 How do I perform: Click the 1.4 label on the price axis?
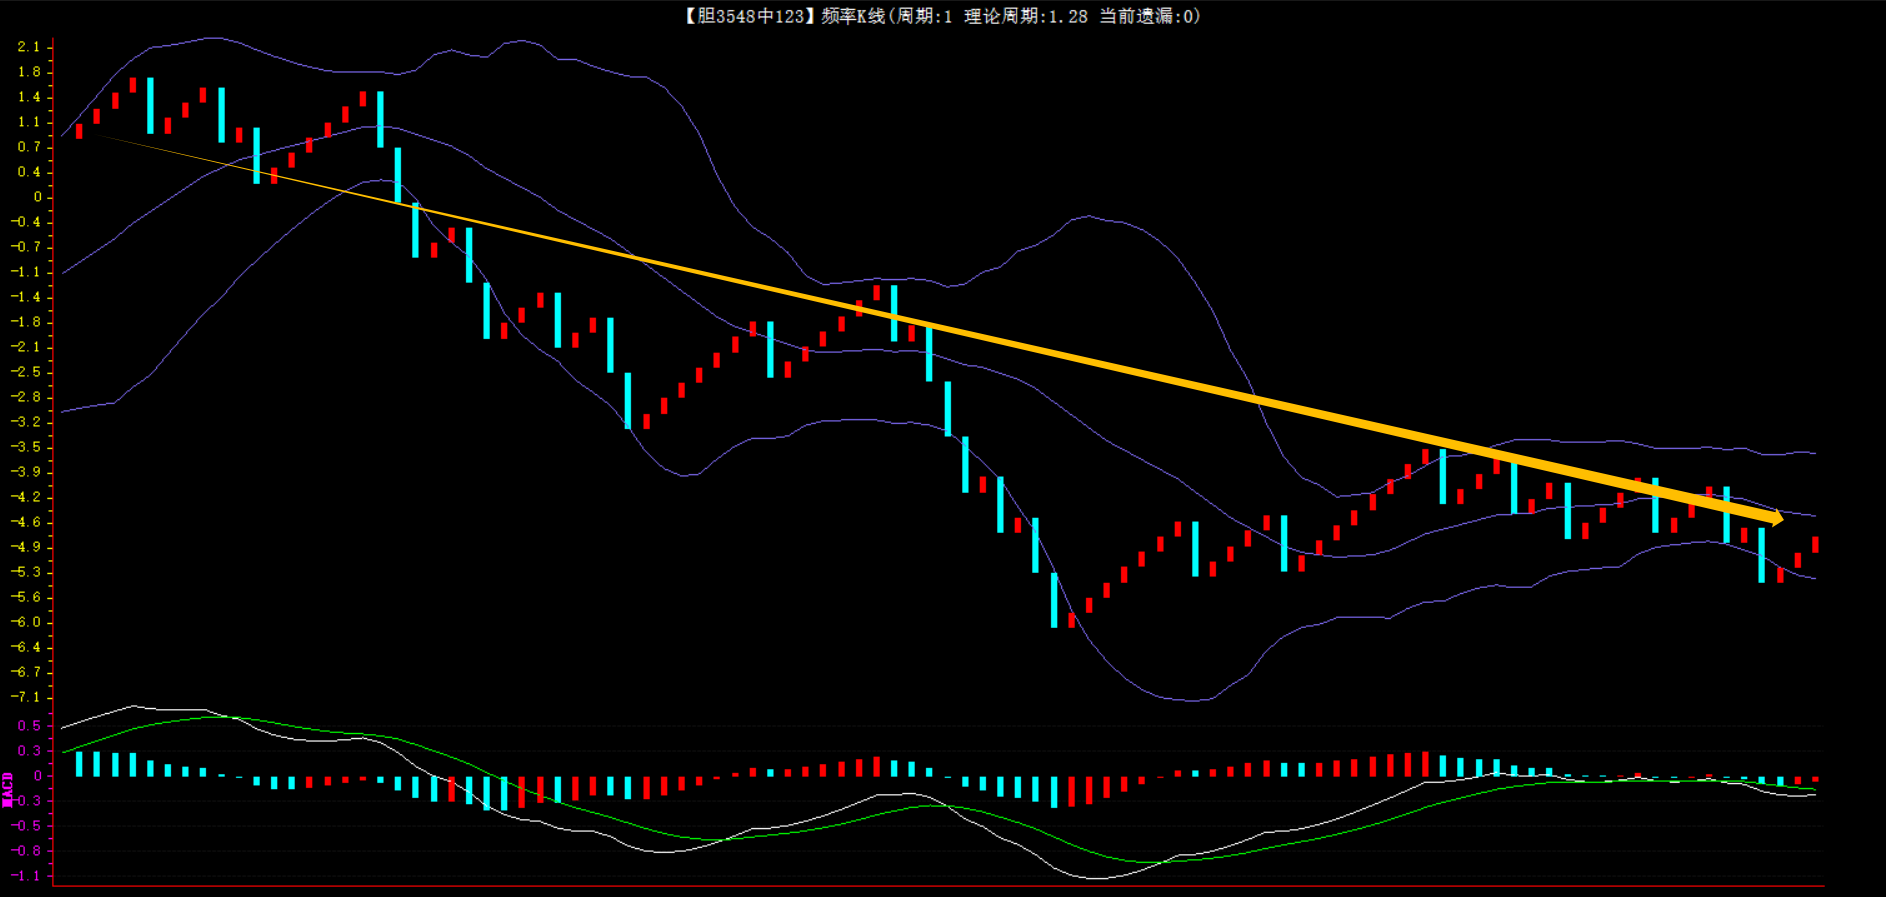[29, 97]
